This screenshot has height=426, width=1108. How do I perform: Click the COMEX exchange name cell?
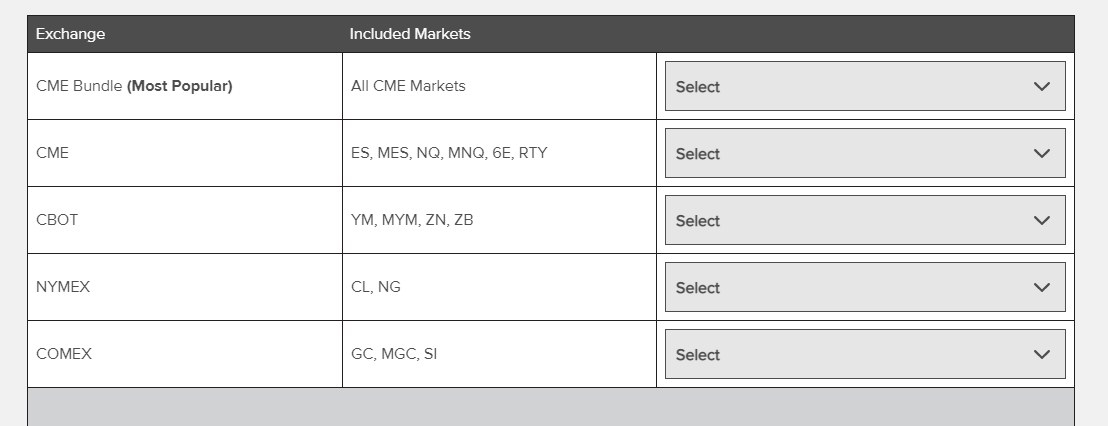64,354
